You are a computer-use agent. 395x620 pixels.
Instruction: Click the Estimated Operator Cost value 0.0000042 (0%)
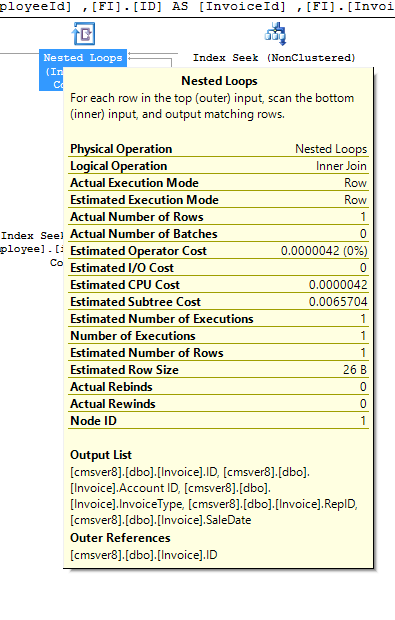pyautogui.click(x=324, y=251)
